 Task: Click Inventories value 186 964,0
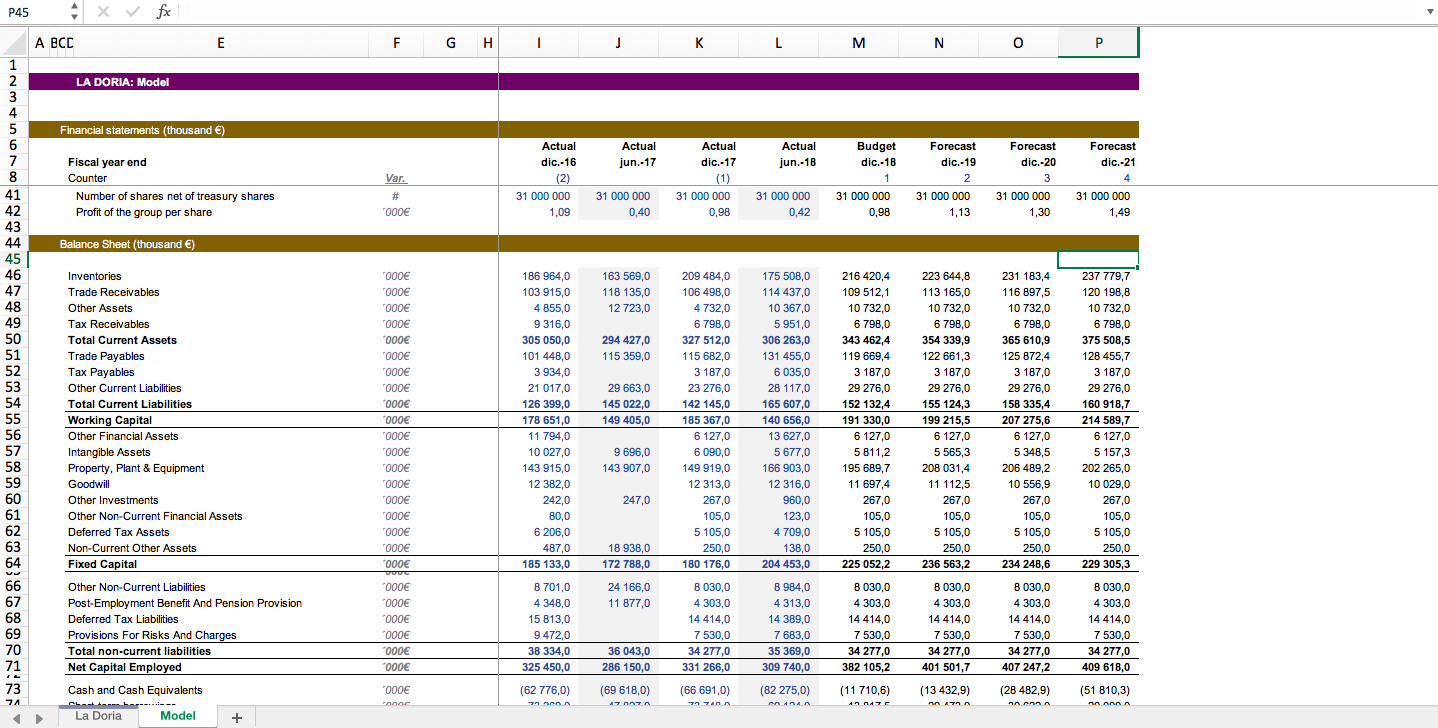pos(546,276)
